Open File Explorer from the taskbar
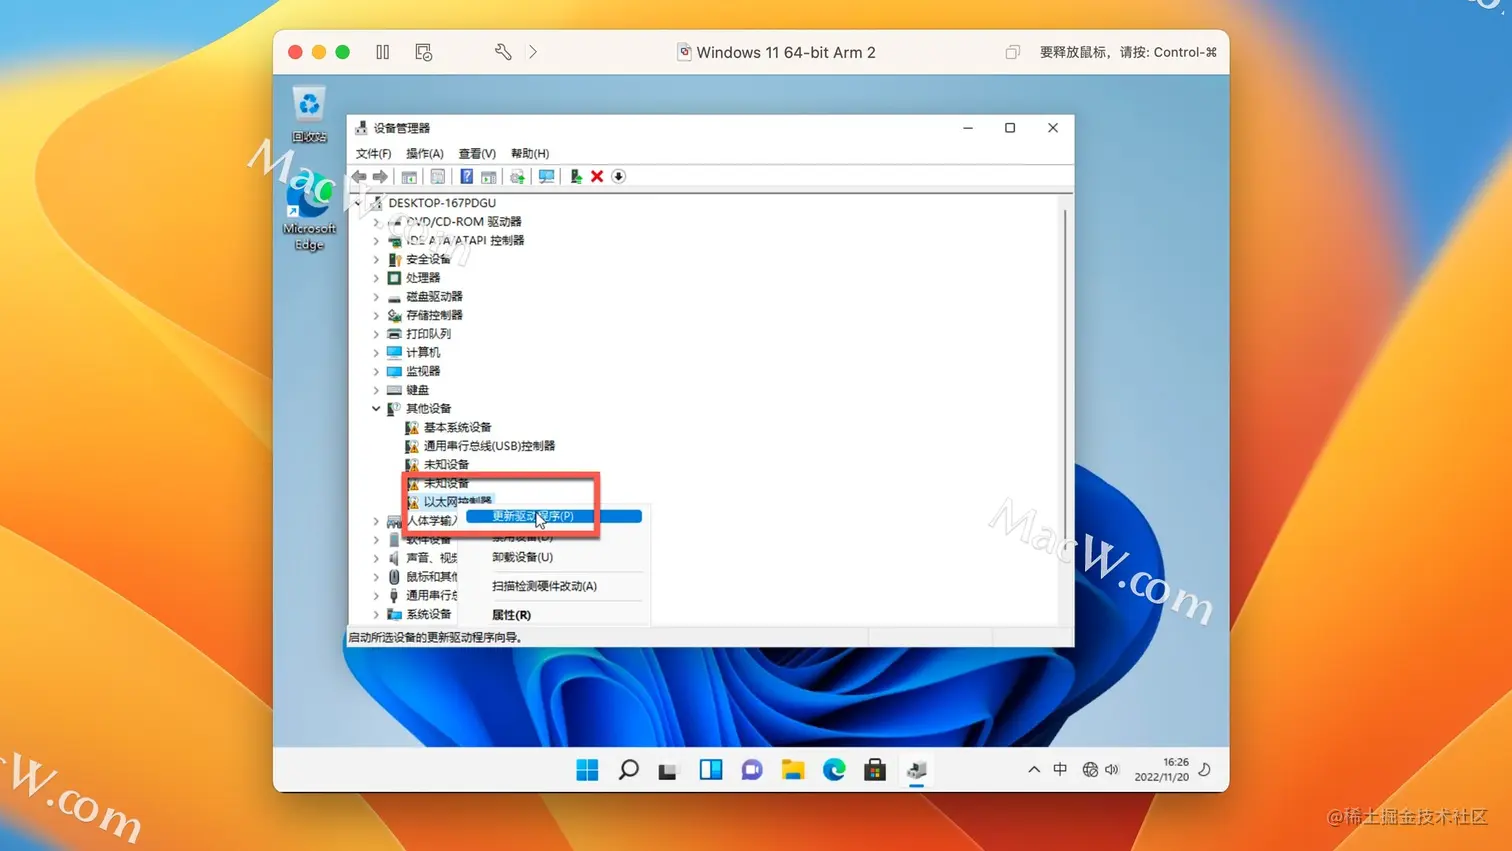1512x851 pixels. [x=793, y=769]
